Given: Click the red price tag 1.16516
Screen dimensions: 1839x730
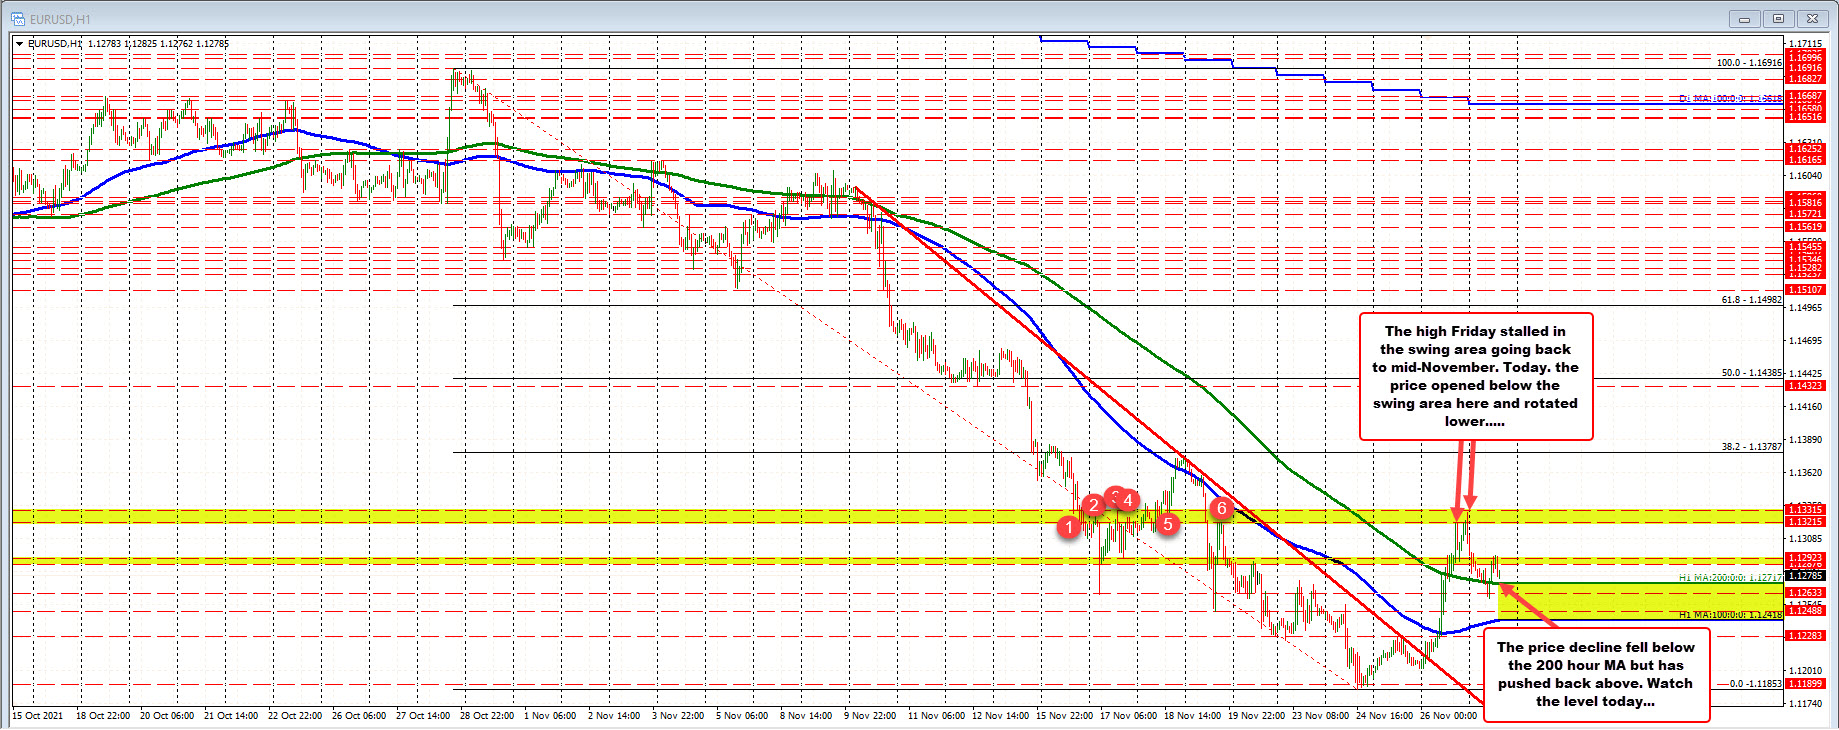Looking at the screenshot, I should point(1805,117).
